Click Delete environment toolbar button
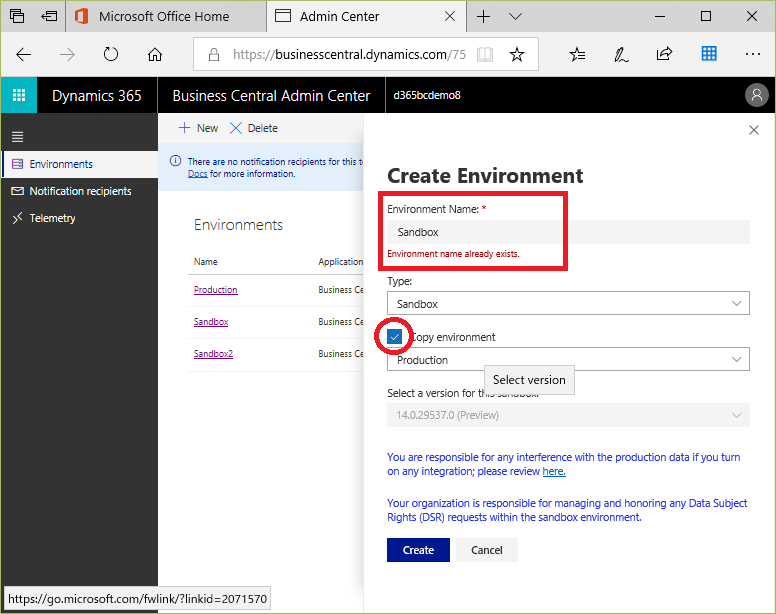The image size is (776, 614). click(x=254, y=128)
